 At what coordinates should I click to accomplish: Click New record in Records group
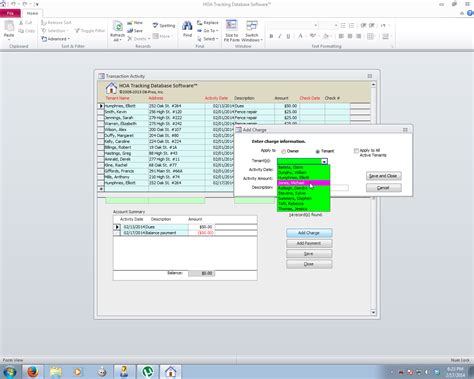tap(135, 23)
